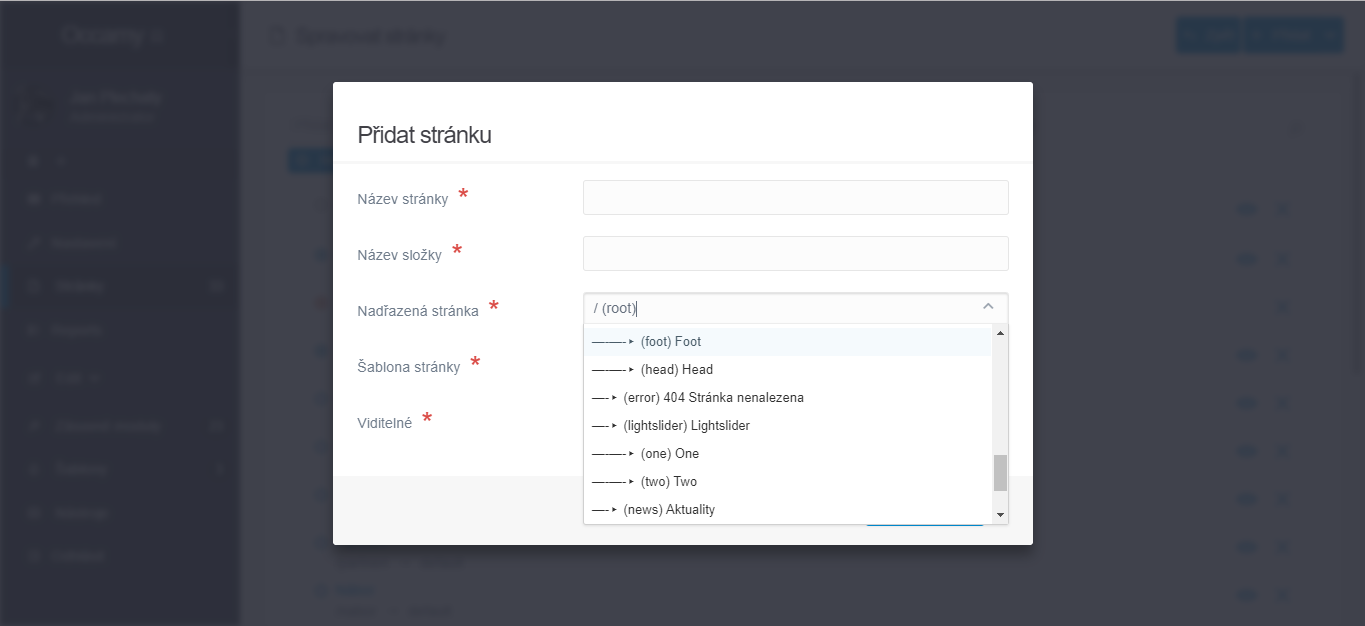Image resolution: width=1365 pixels, height=626 pixels.
Task: Click the Název složky input field
Action: coord(795,253)
